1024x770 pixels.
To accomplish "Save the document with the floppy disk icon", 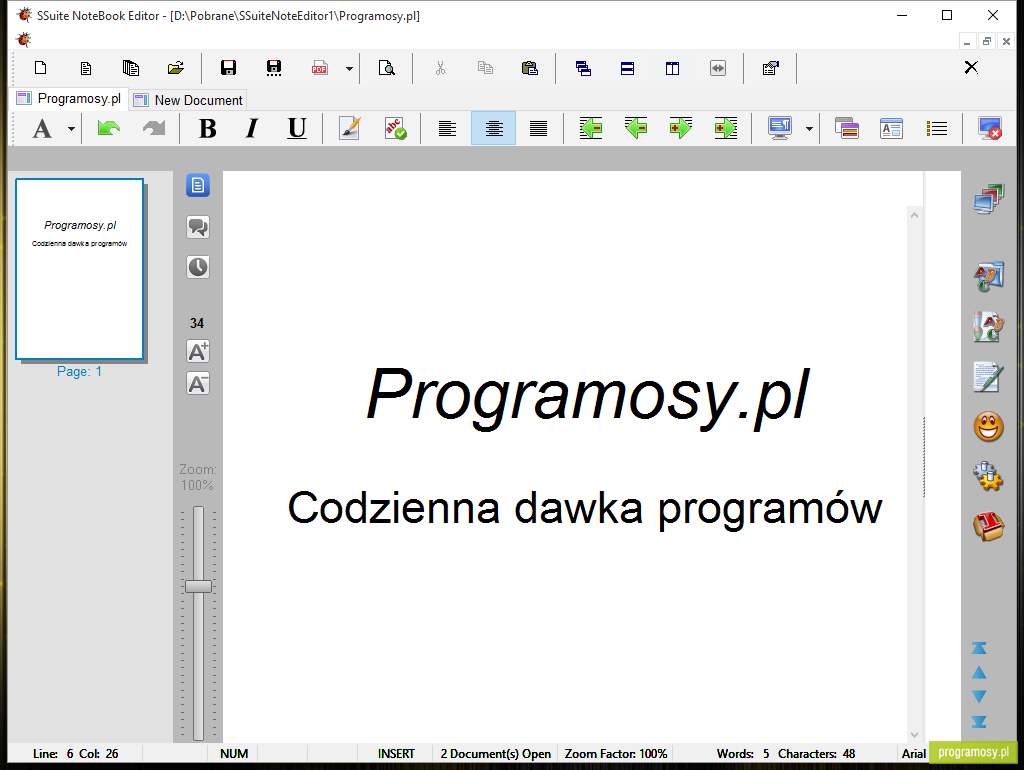I will coord(228,68).
